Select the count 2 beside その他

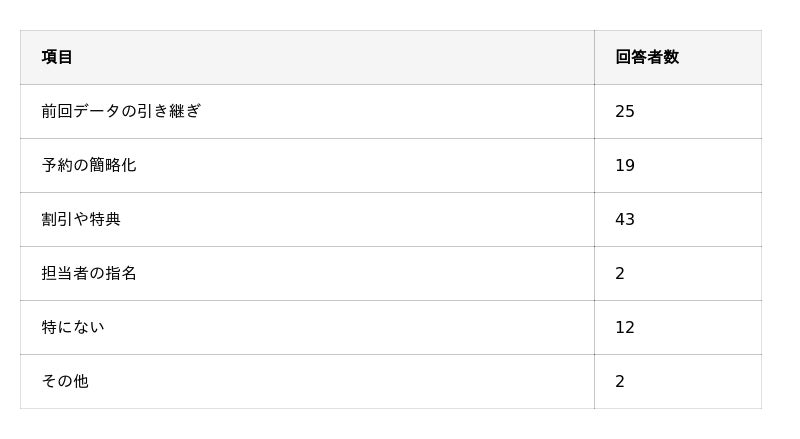[620, 381]
